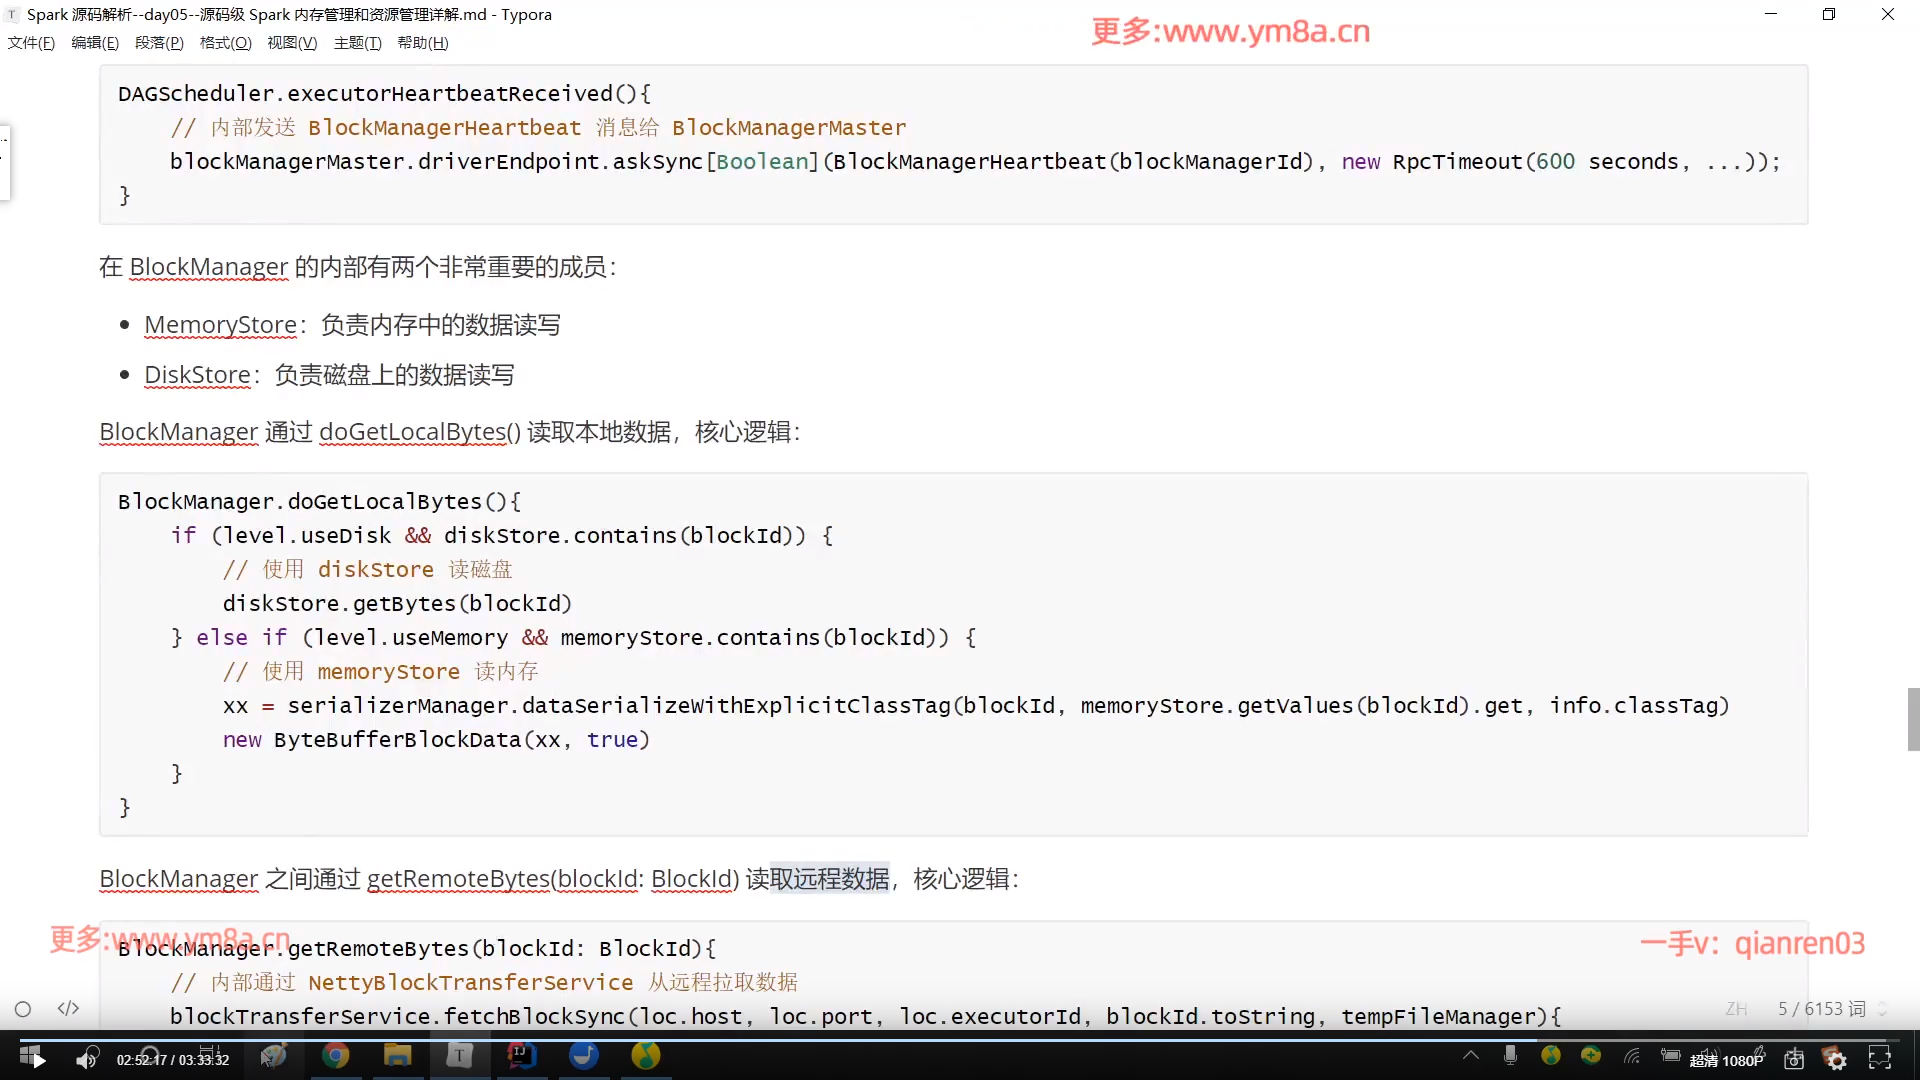The width and height of the screenshot is (1920, 1080).
Task: Open the 超清 1080P quality selector
Action: 1726,1061
